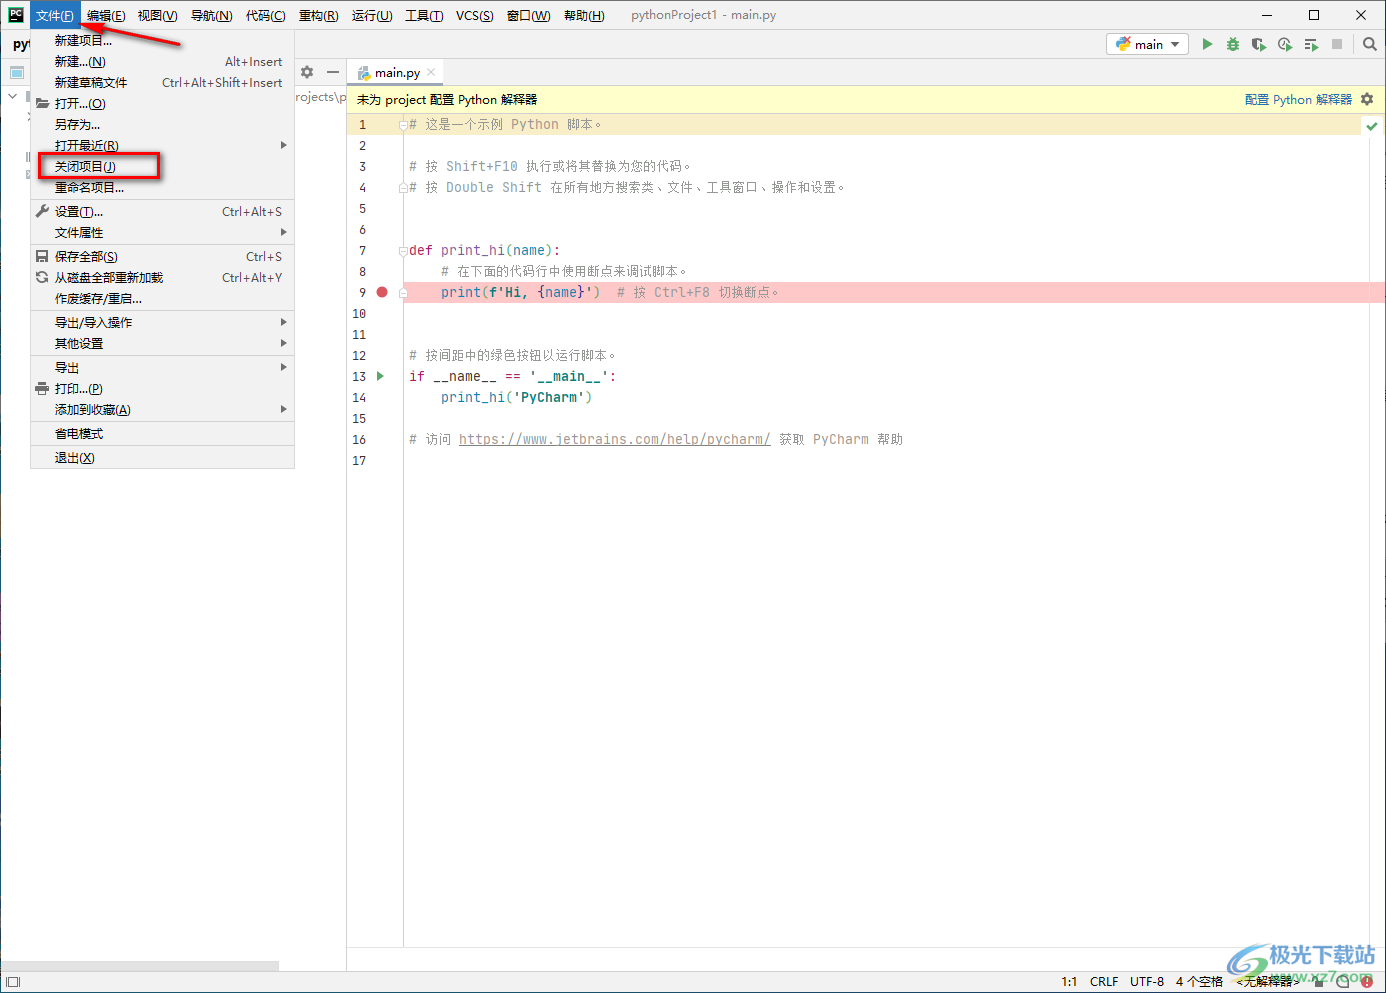Open Search Everywhere magnifier icon
Viewport: 1386px width, 993px height.
click(x=1370, y=44)
